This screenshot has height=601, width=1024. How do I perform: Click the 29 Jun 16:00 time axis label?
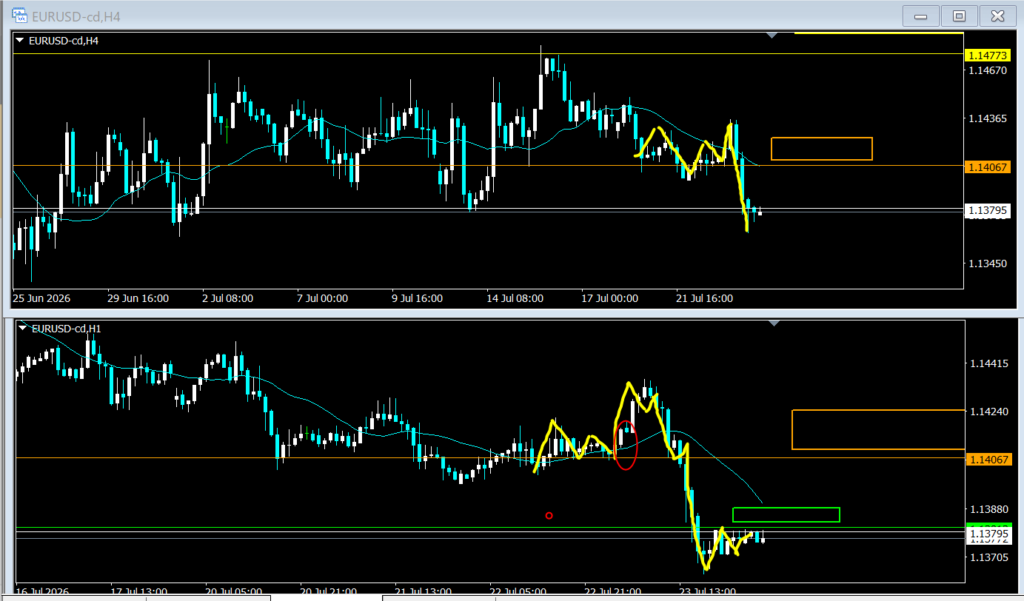click(138, 299)
